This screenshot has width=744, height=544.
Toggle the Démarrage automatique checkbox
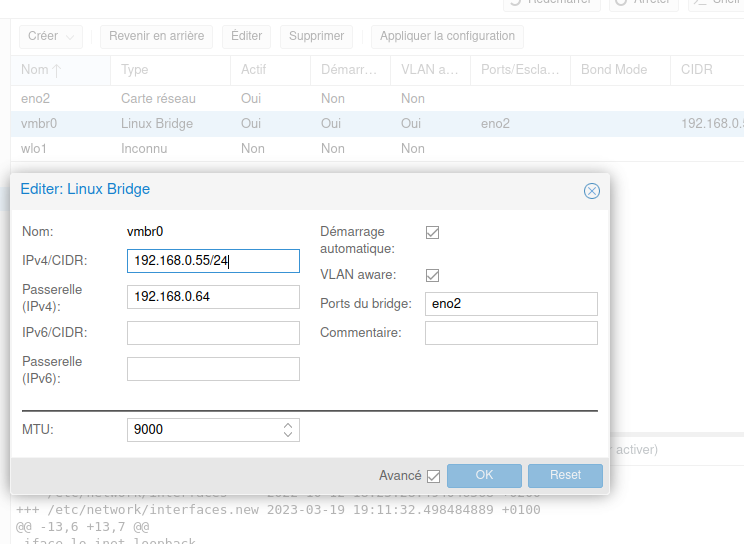[433, 232]
